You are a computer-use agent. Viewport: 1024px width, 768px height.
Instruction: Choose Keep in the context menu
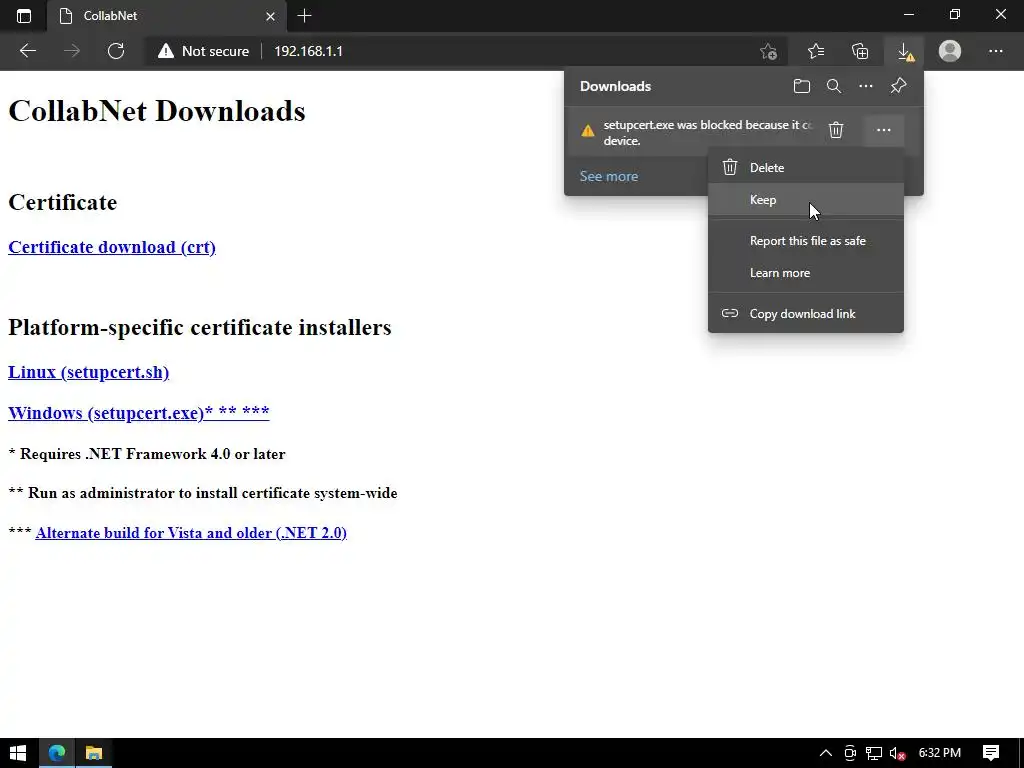[806, 200]
